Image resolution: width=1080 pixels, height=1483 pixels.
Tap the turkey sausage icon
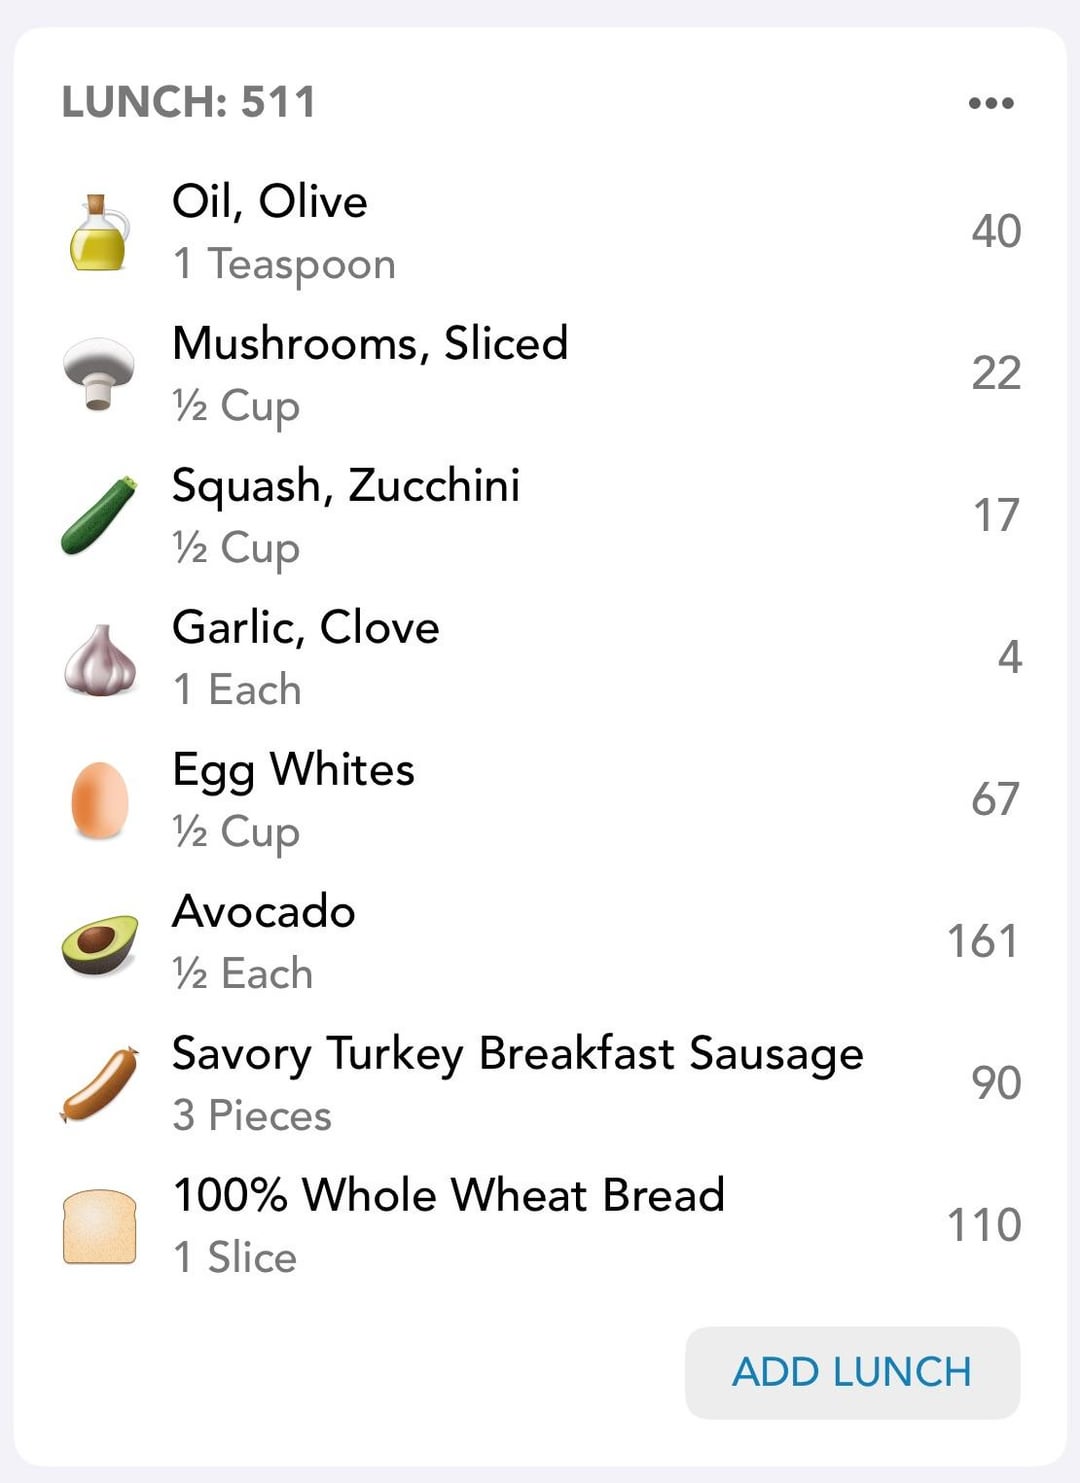tap(98, 1085)
